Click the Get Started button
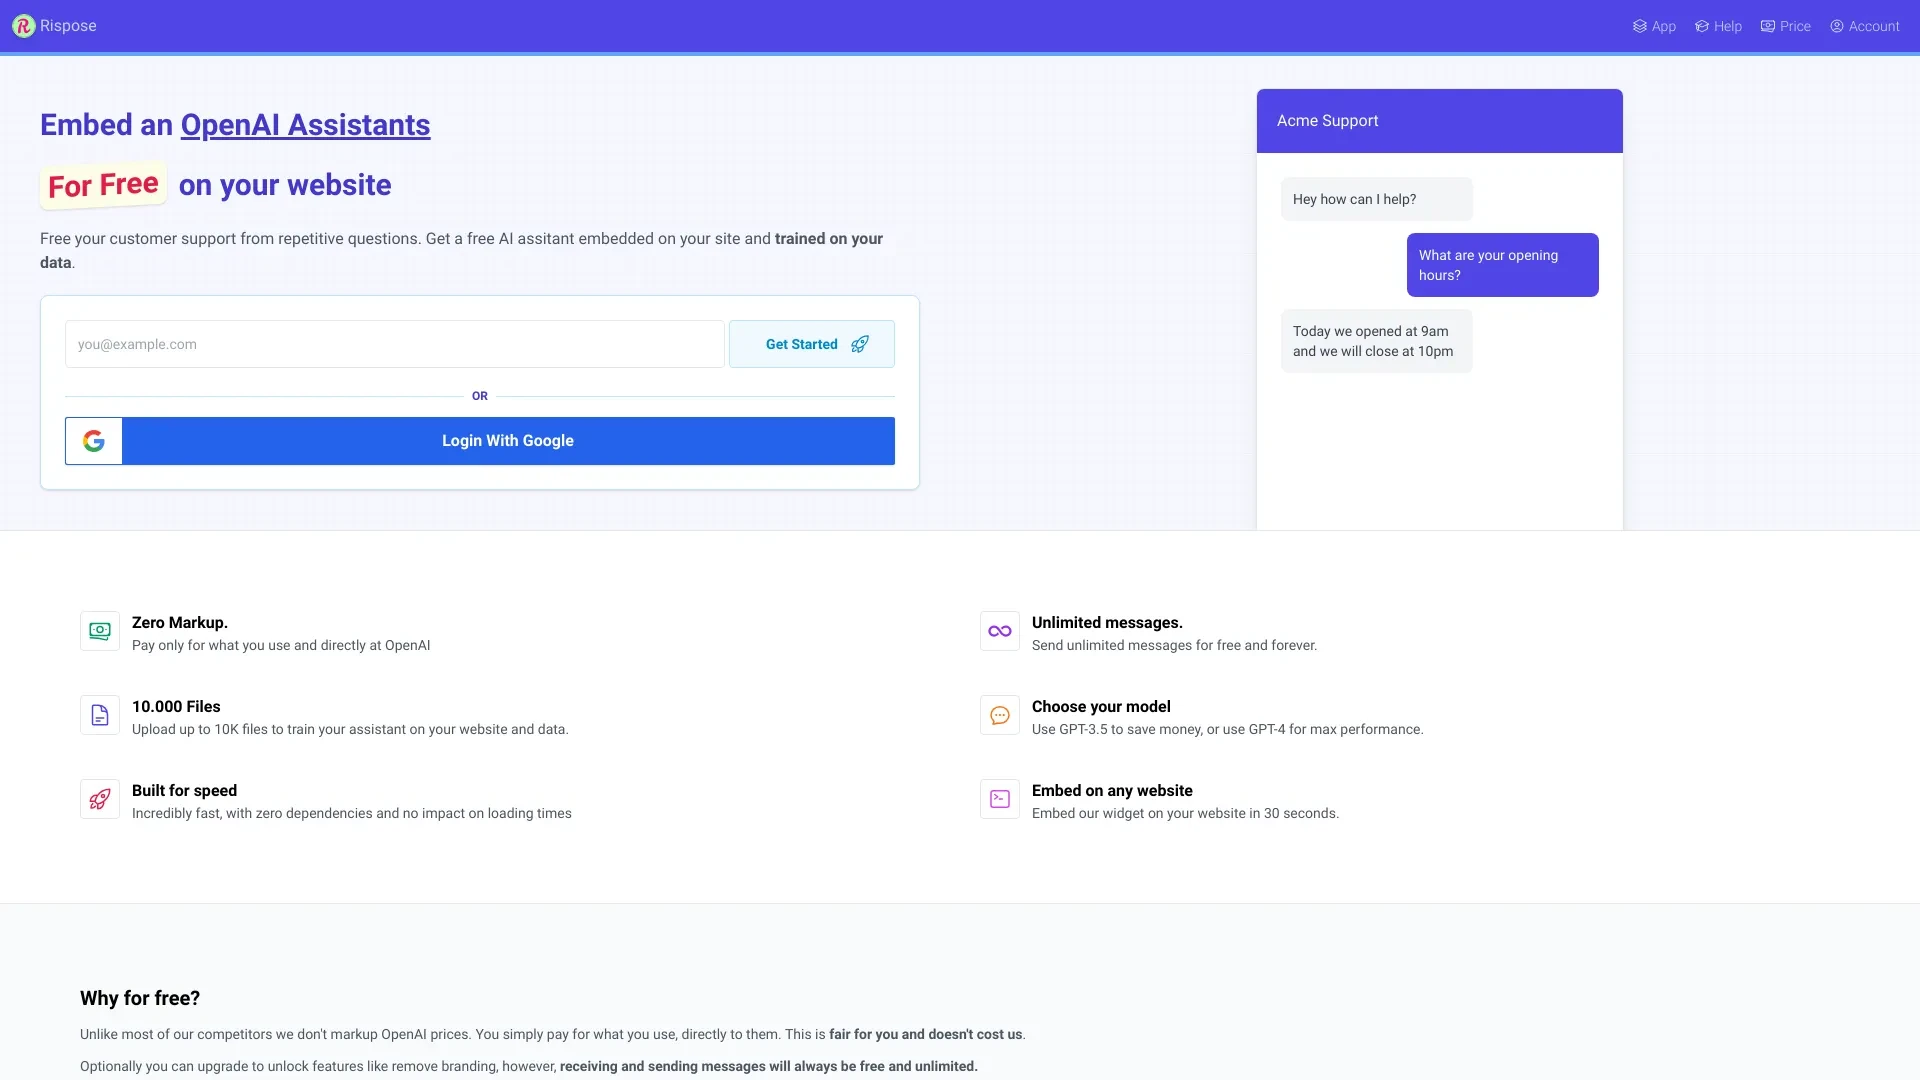Image resolution: width=1920 pixels, height=1080 pixels. tap(811, 344)
